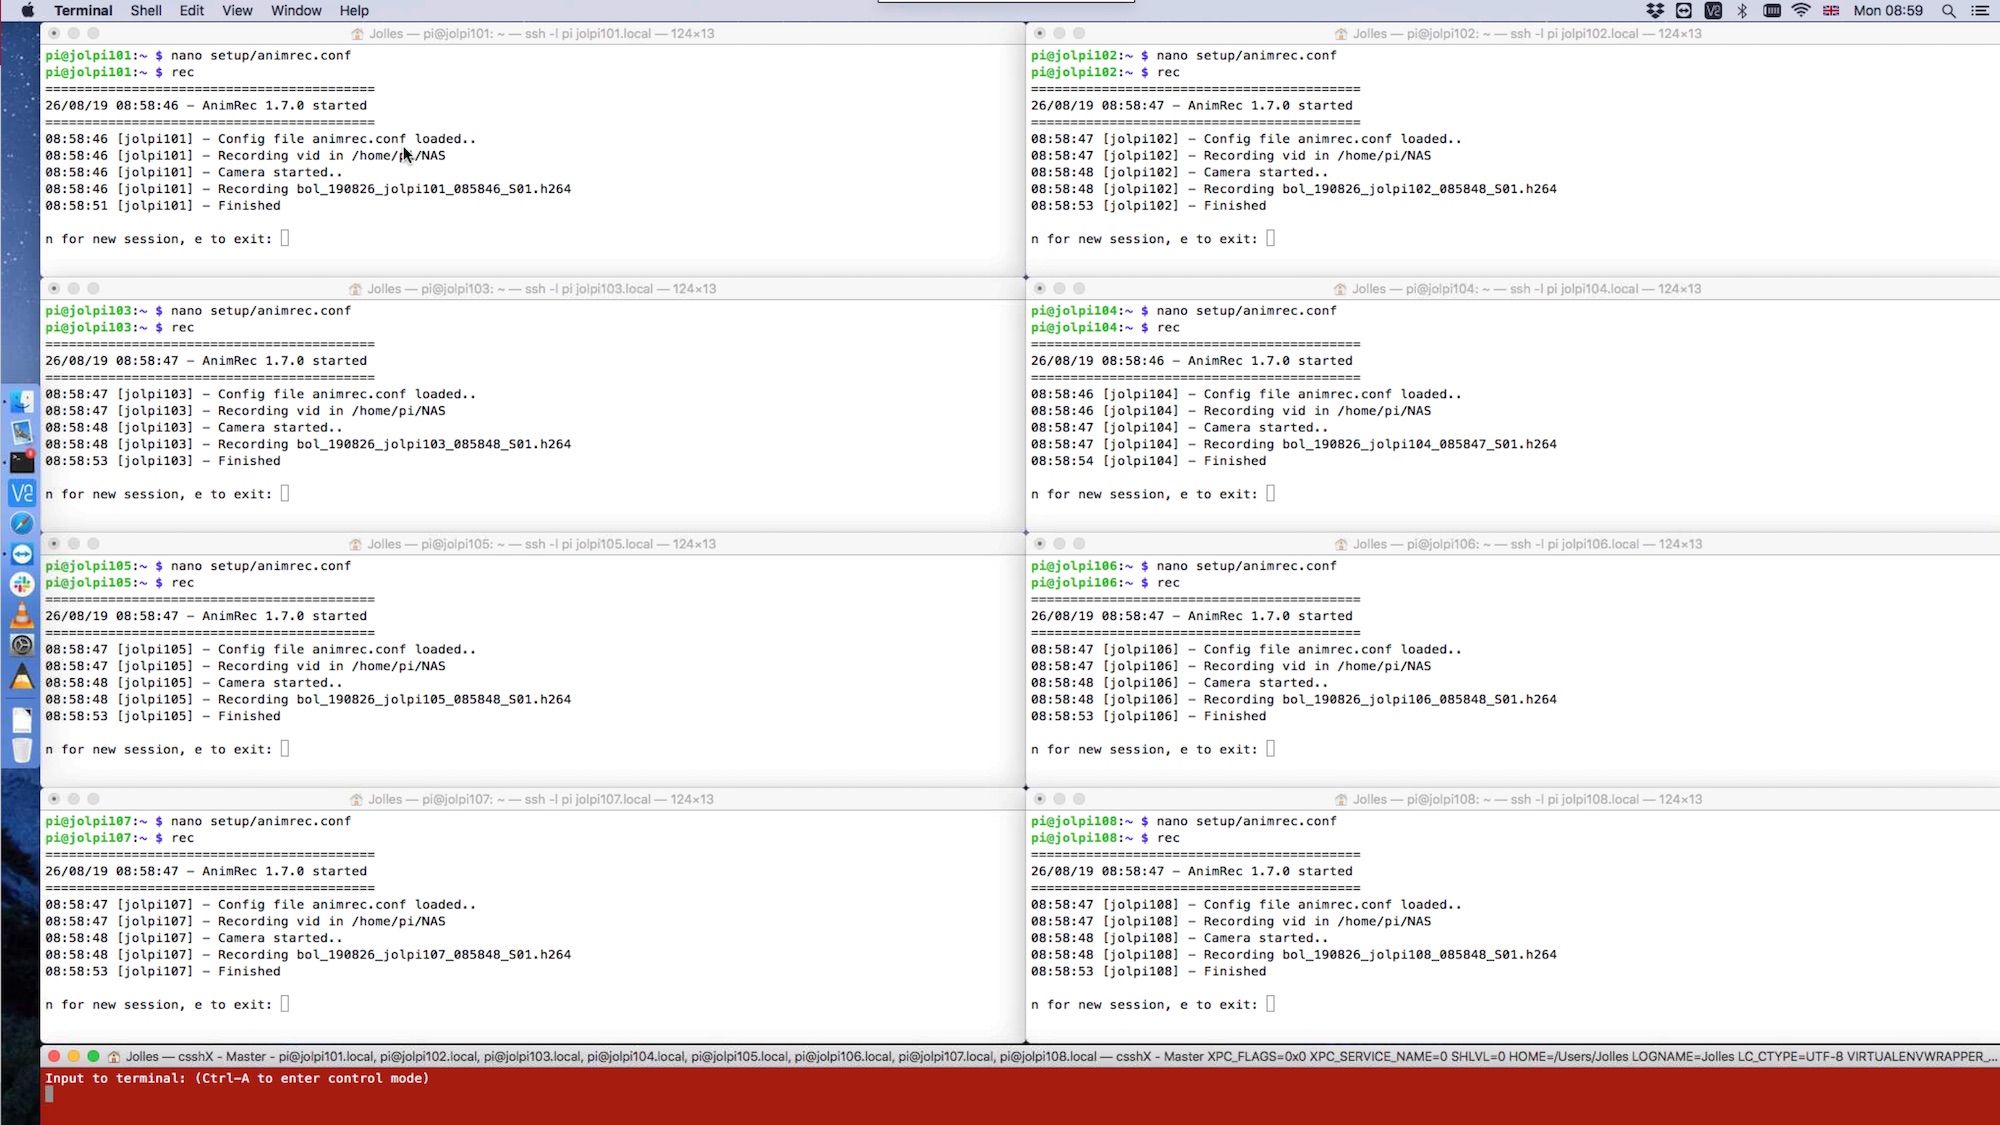
Task: Open TeamViewer from the Dock
Action: [x=22, y=554]
